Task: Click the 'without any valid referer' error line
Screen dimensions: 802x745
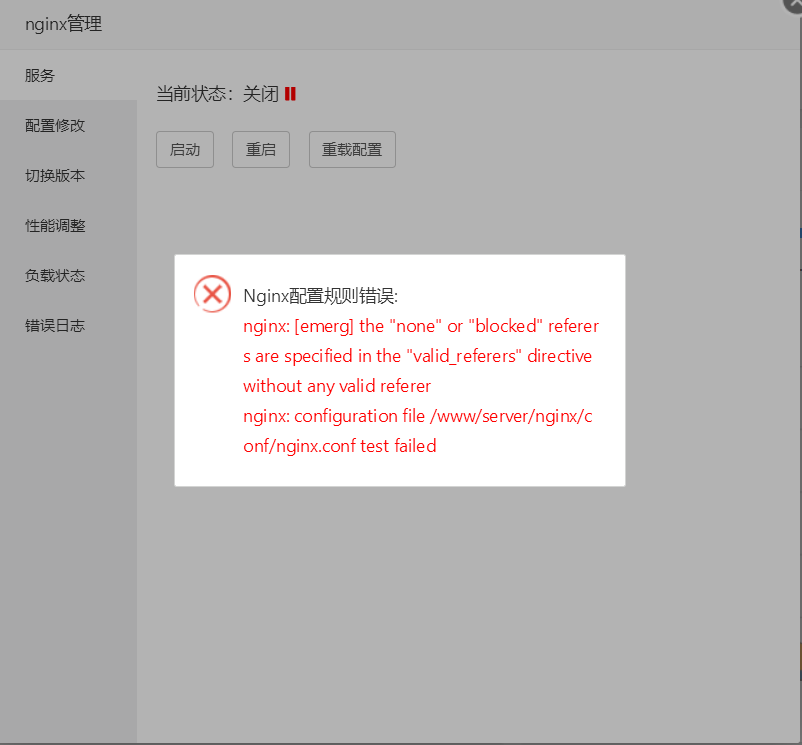Action: click(x=337, y=386)
